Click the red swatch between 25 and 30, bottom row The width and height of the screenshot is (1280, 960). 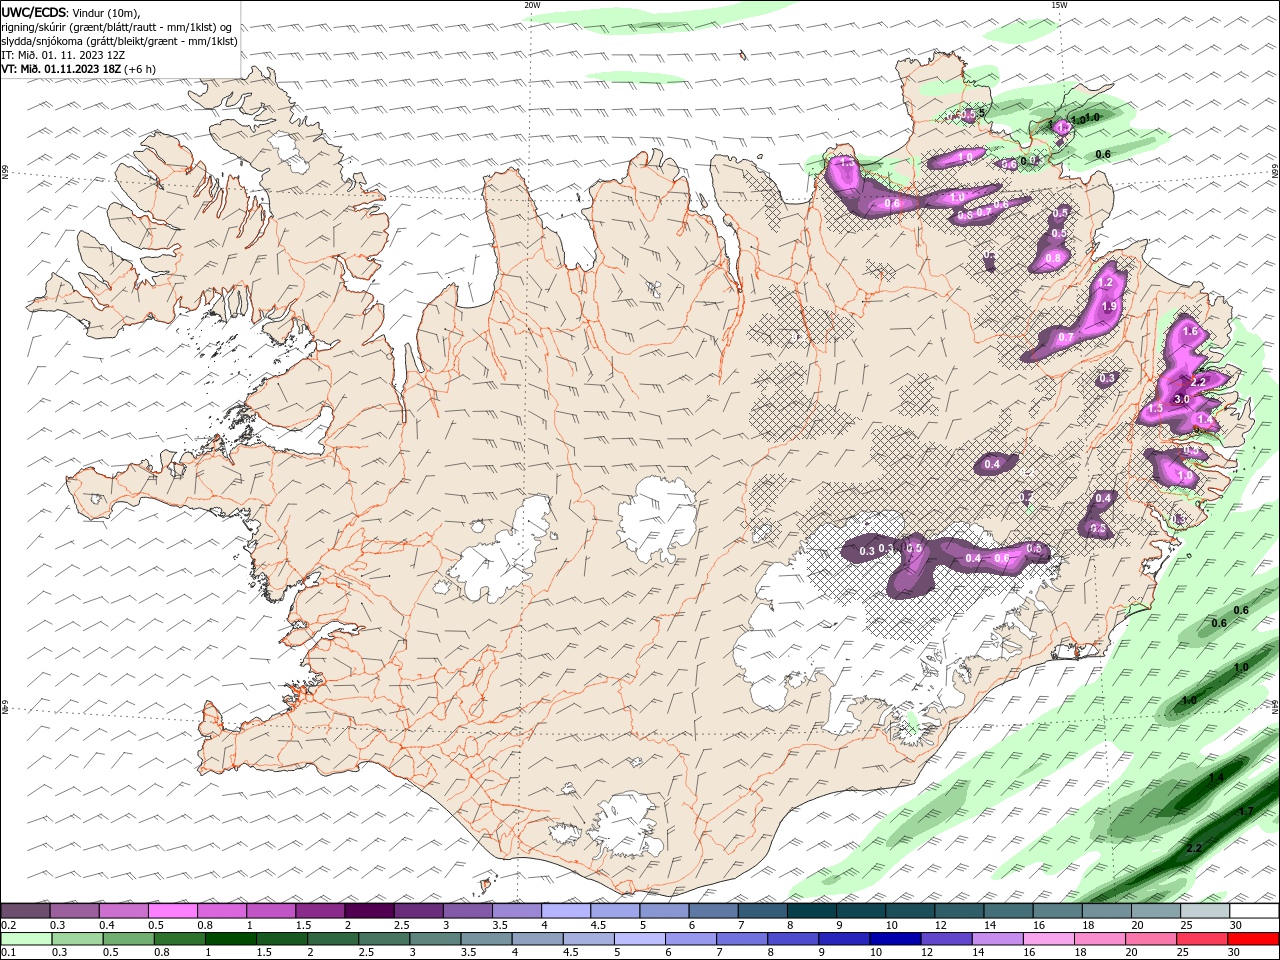tap(1202, 939)
